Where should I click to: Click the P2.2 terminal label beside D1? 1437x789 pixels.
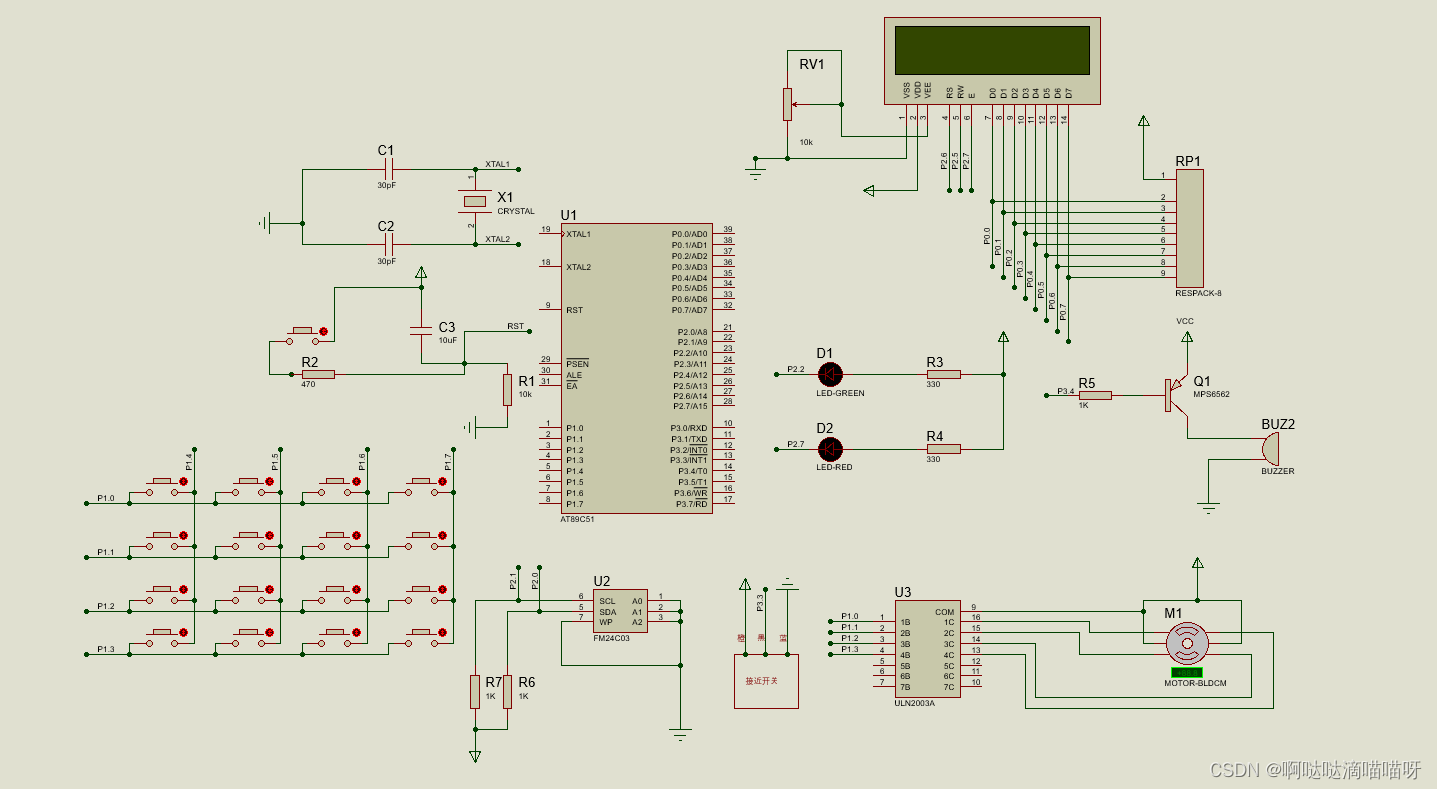pyautogui.click(x=796, y=369)
